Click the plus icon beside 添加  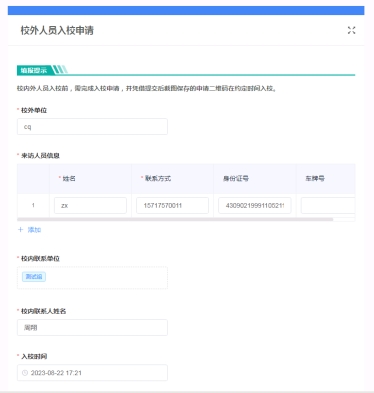click(20, 230)
